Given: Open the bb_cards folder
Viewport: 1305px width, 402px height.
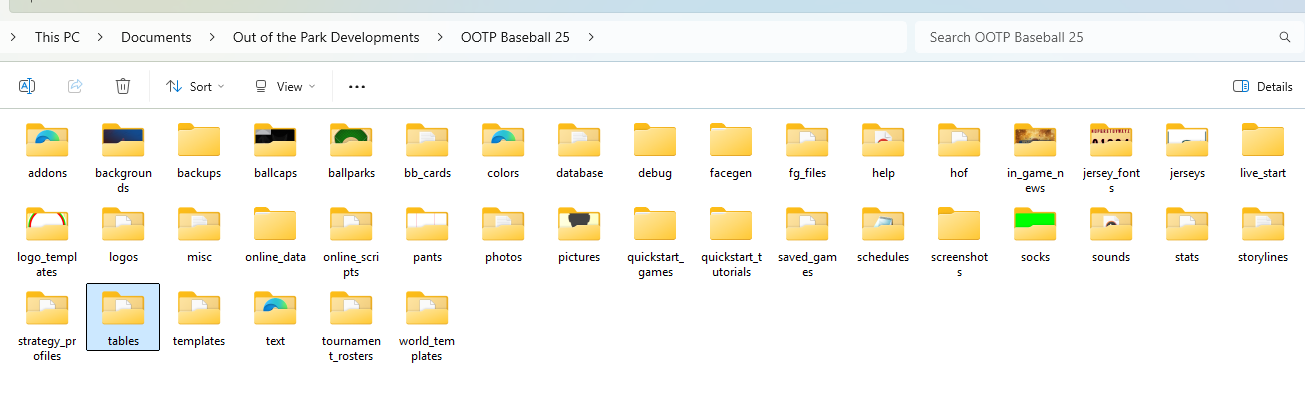Looking at the screenshot, I should pyautogui.click(x=427, y=151).
